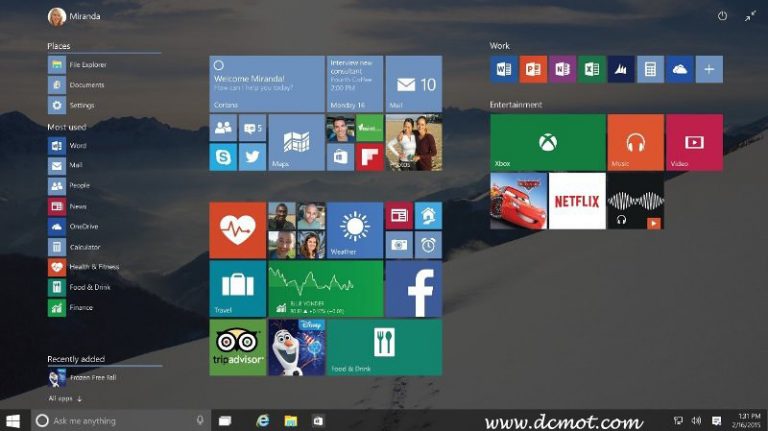Open the Flipboard tile
This screenshot has height=431, width=768.
(x=370, y=157)
